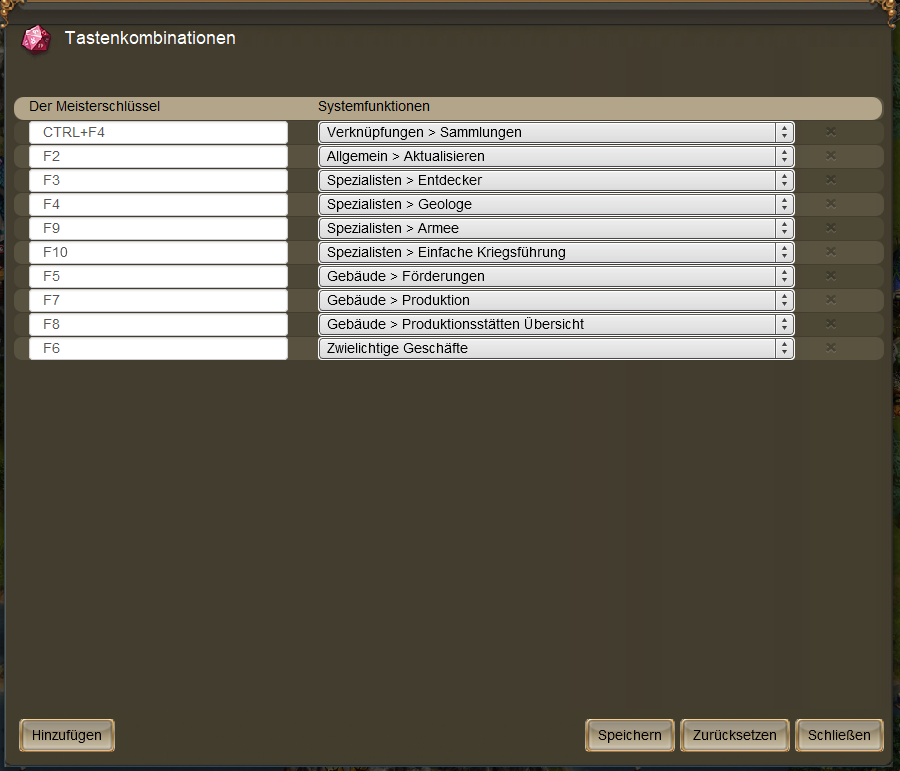Click the pink dice icon in title
The height and width of the screenshot is (771, 900).
pyautogui.click(x=35, y=40)
